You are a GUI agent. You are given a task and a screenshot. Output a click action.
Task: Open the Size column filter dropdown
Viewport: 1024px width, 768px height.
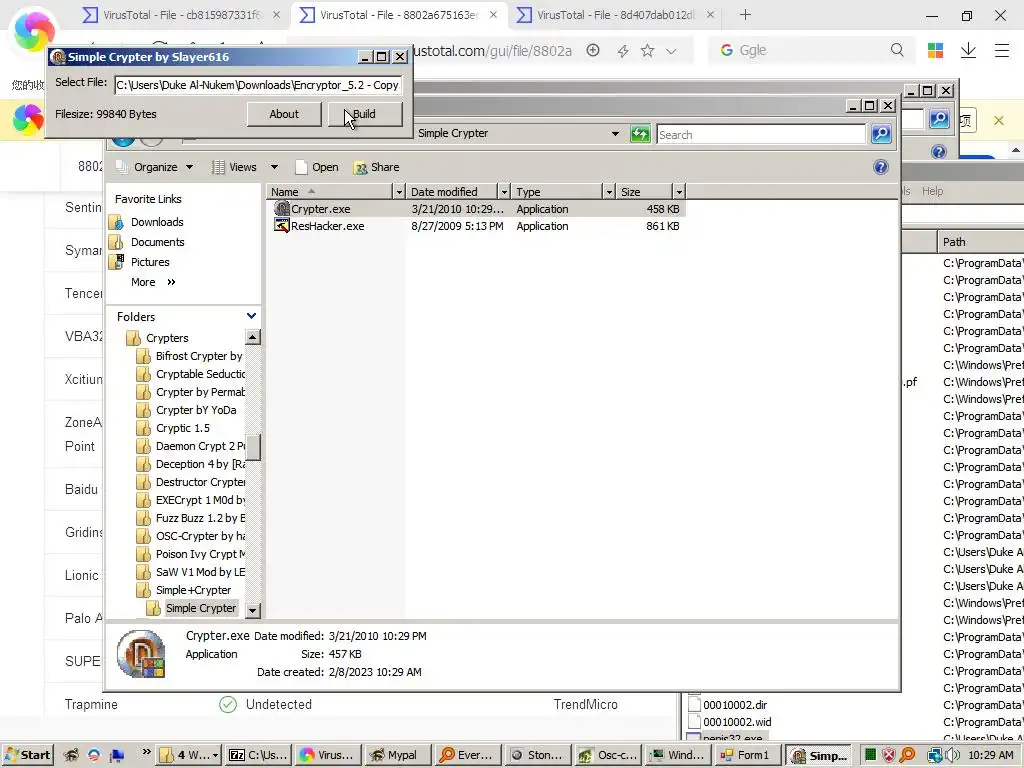tap(679, 191)
